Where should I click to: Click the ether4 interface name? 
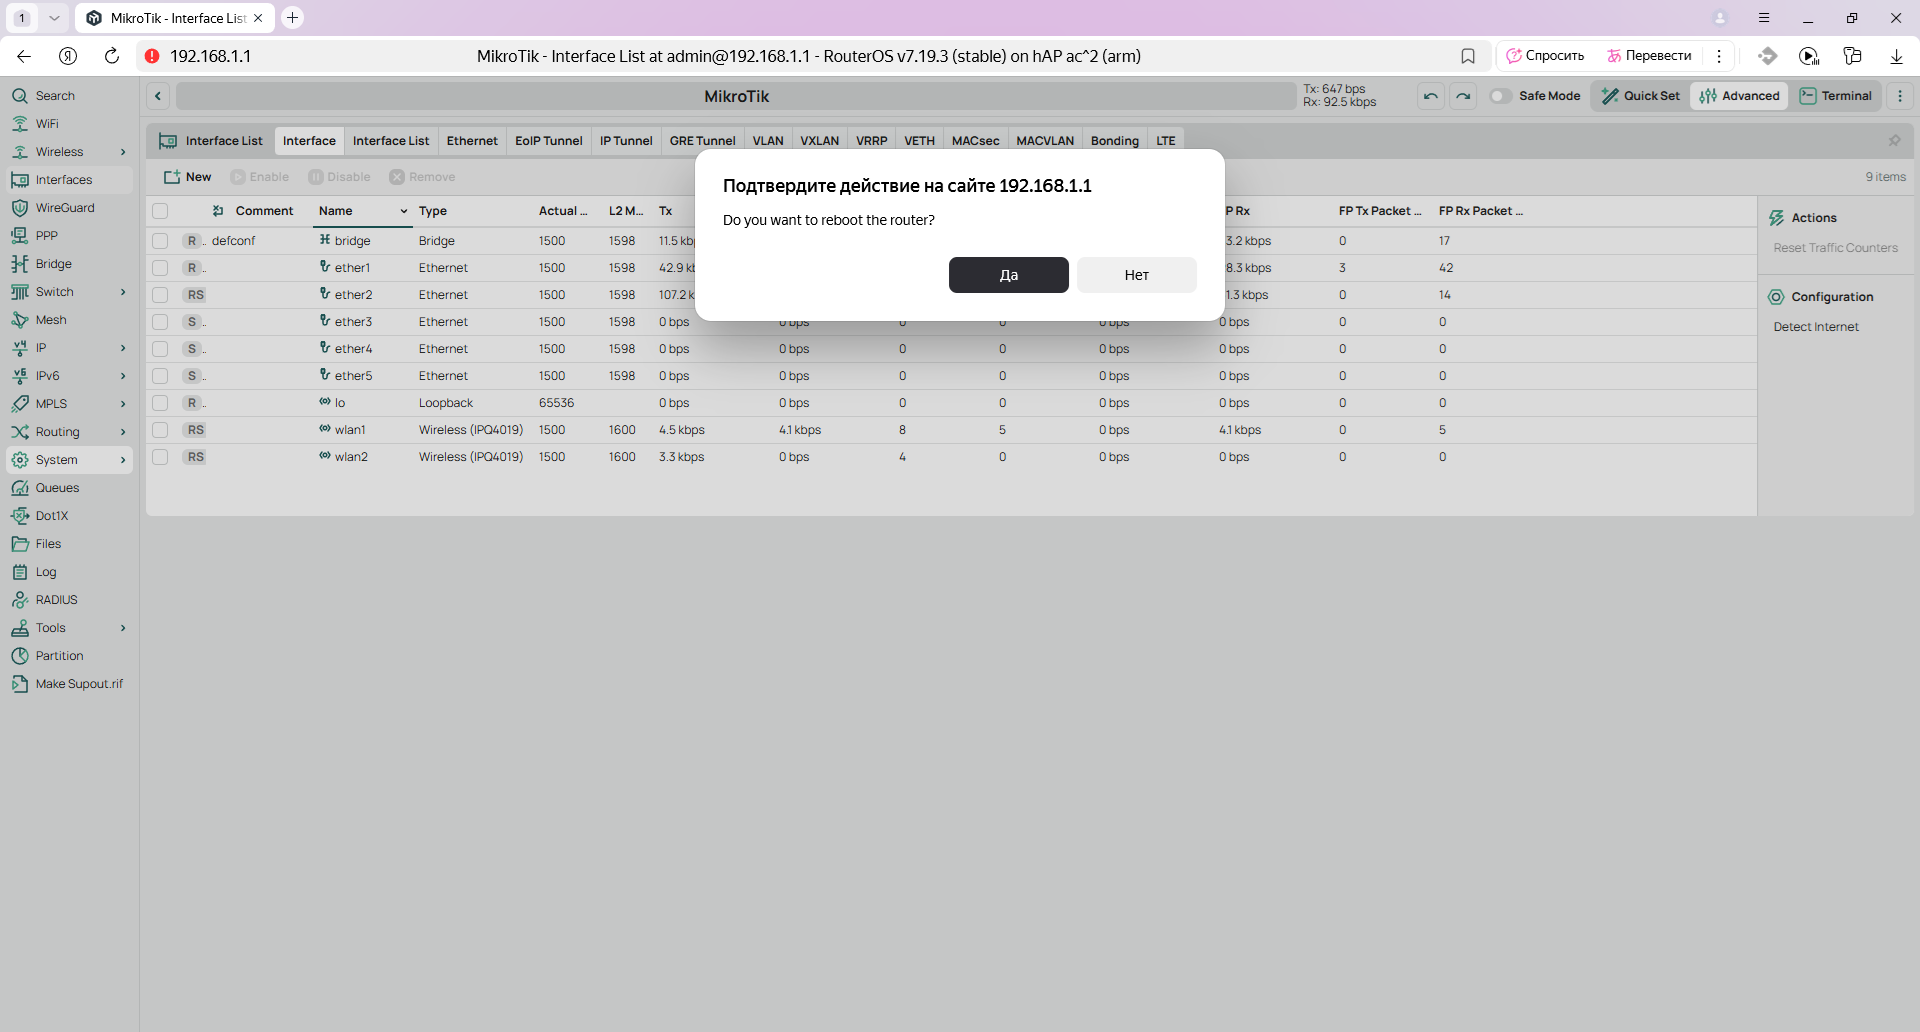pos(353,349)
